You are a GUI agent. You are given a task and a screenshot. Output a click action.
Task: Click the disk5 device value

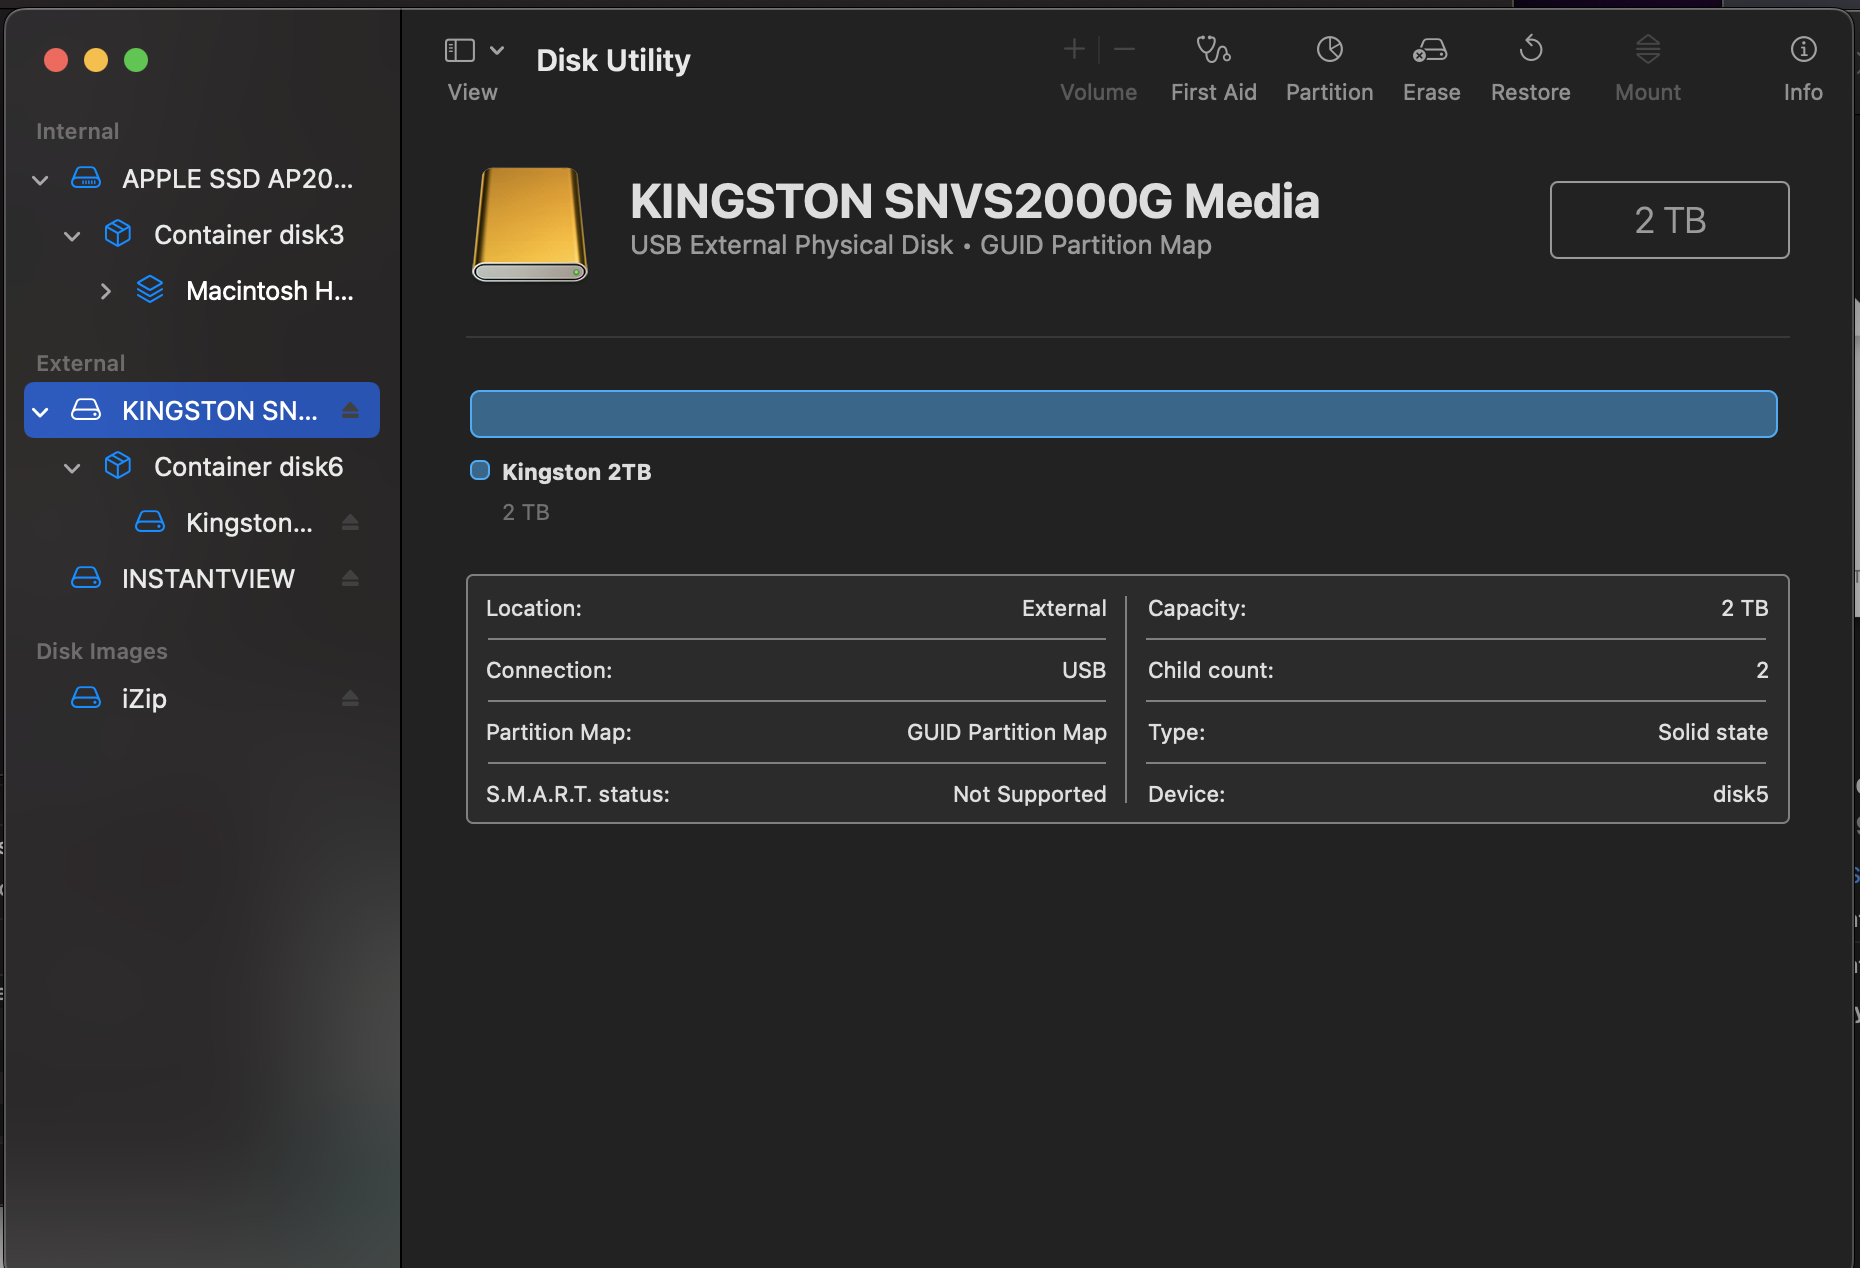coord(1740,794)
